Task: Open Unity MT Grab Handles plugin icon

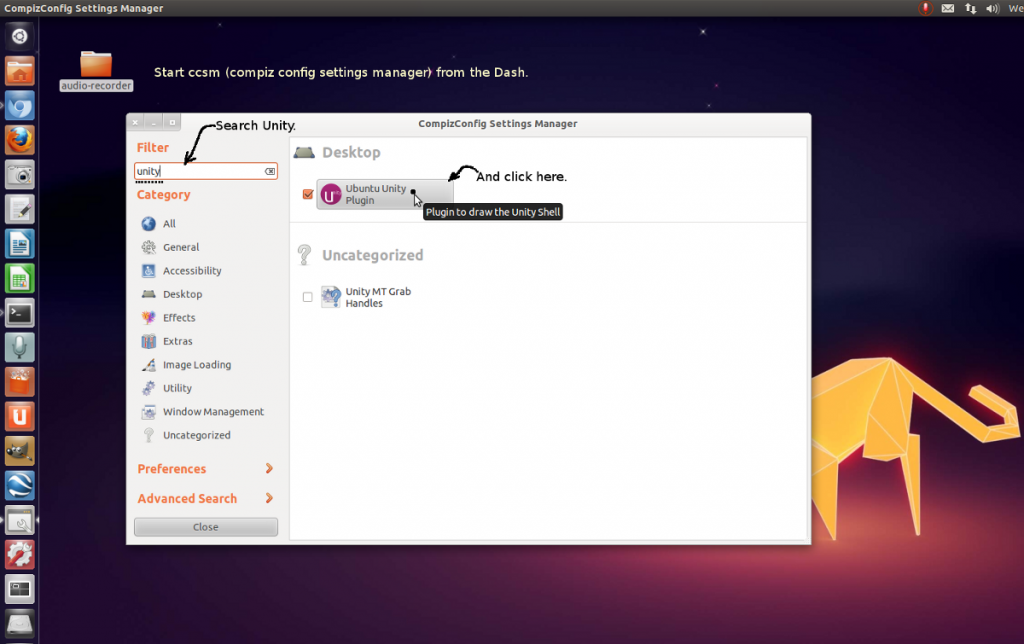Action: click(x=331, y=297)
